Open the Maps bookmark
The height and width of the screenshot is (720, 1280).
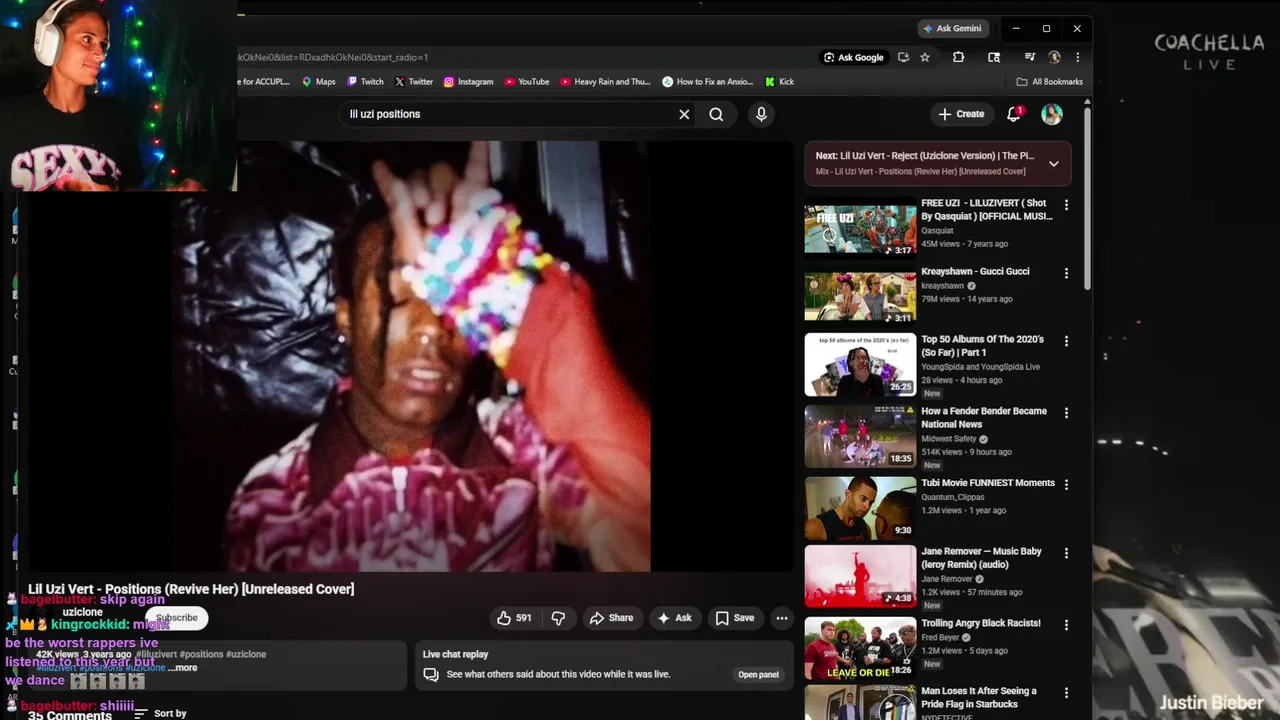[319, 82]
